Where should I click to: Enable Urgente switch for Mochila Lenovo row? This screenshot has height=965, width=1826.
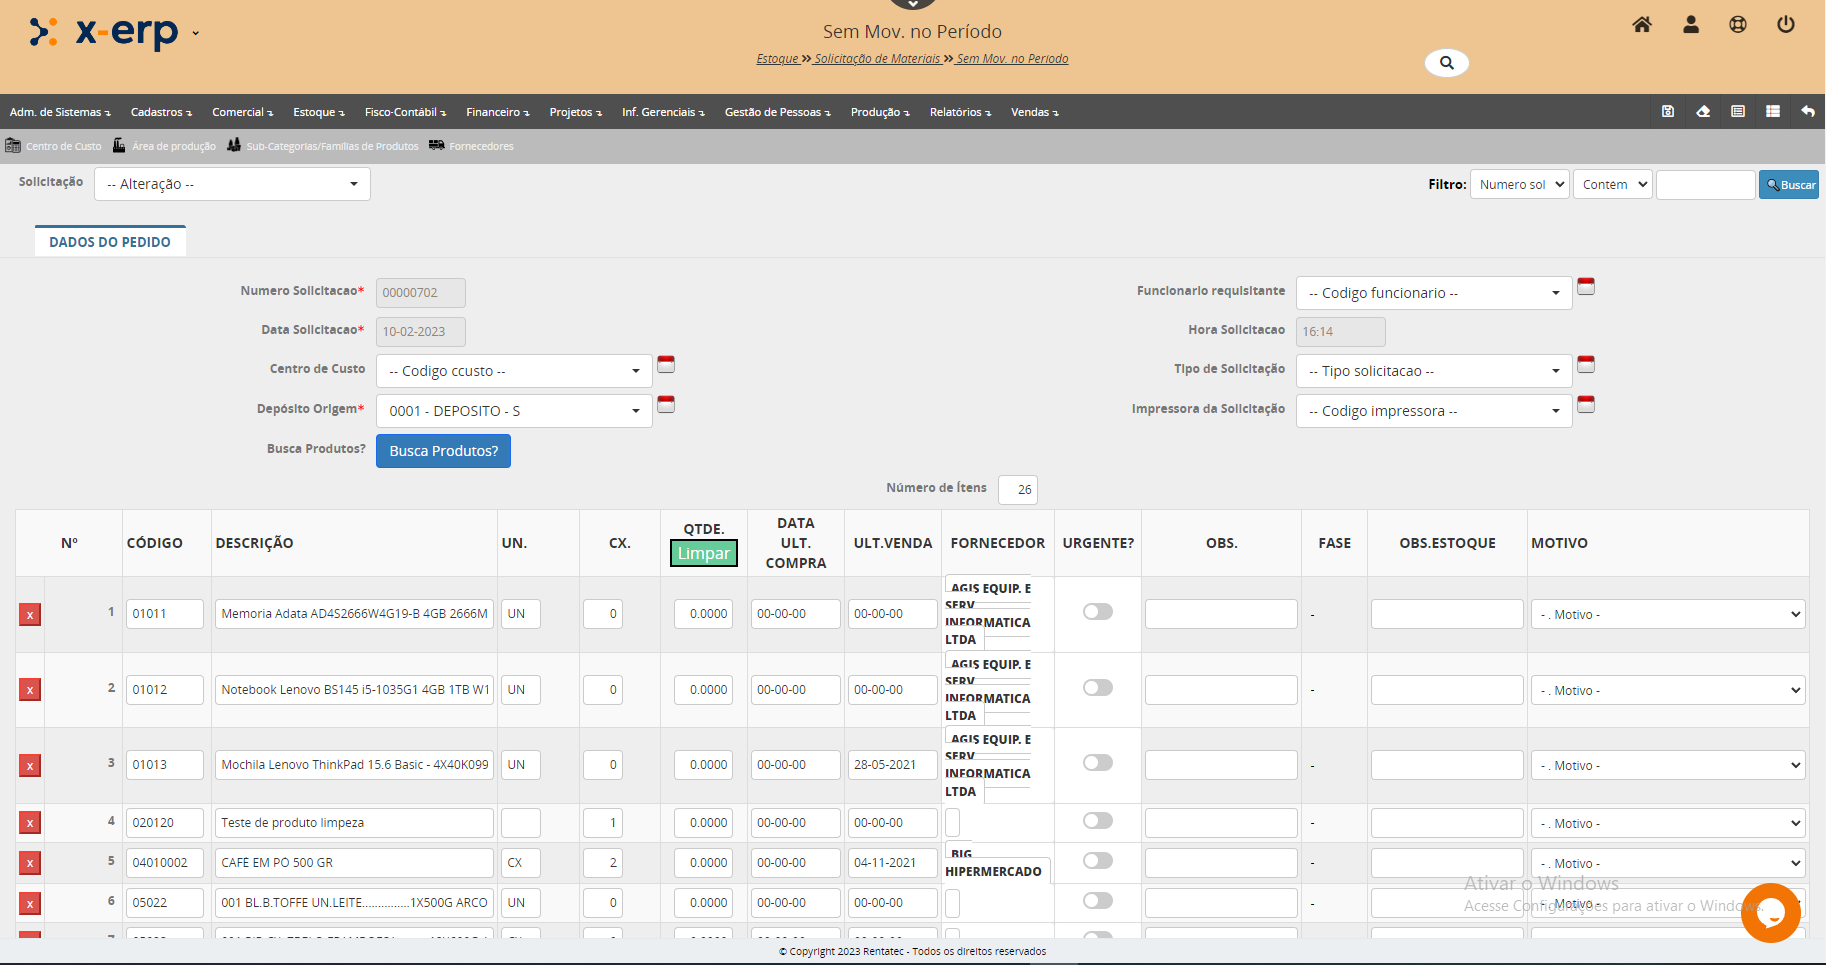coord(1097,763)
